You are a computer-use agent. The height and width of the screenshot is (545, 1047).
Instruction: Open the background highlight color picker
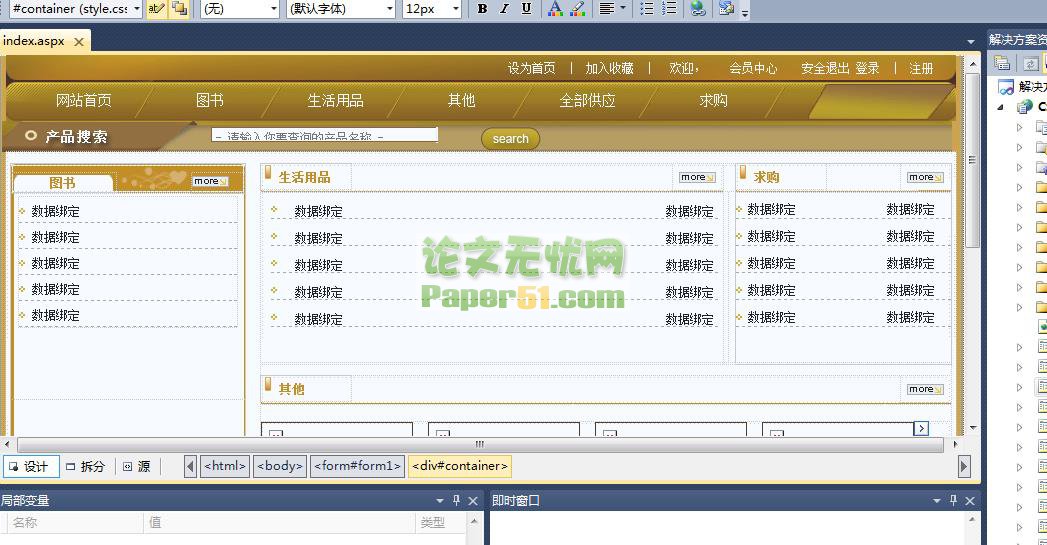(x=578, y=9)
